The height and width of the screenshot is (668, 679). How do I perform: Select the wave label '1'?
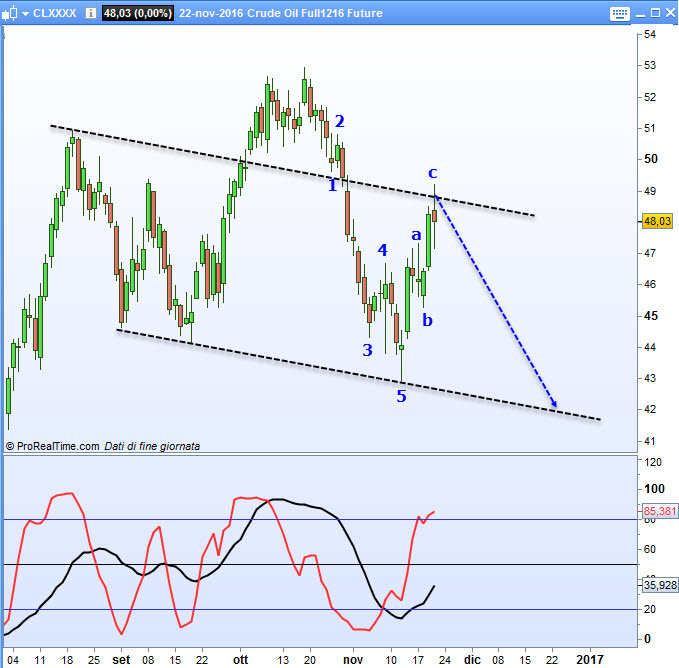(x=332, y=186)
